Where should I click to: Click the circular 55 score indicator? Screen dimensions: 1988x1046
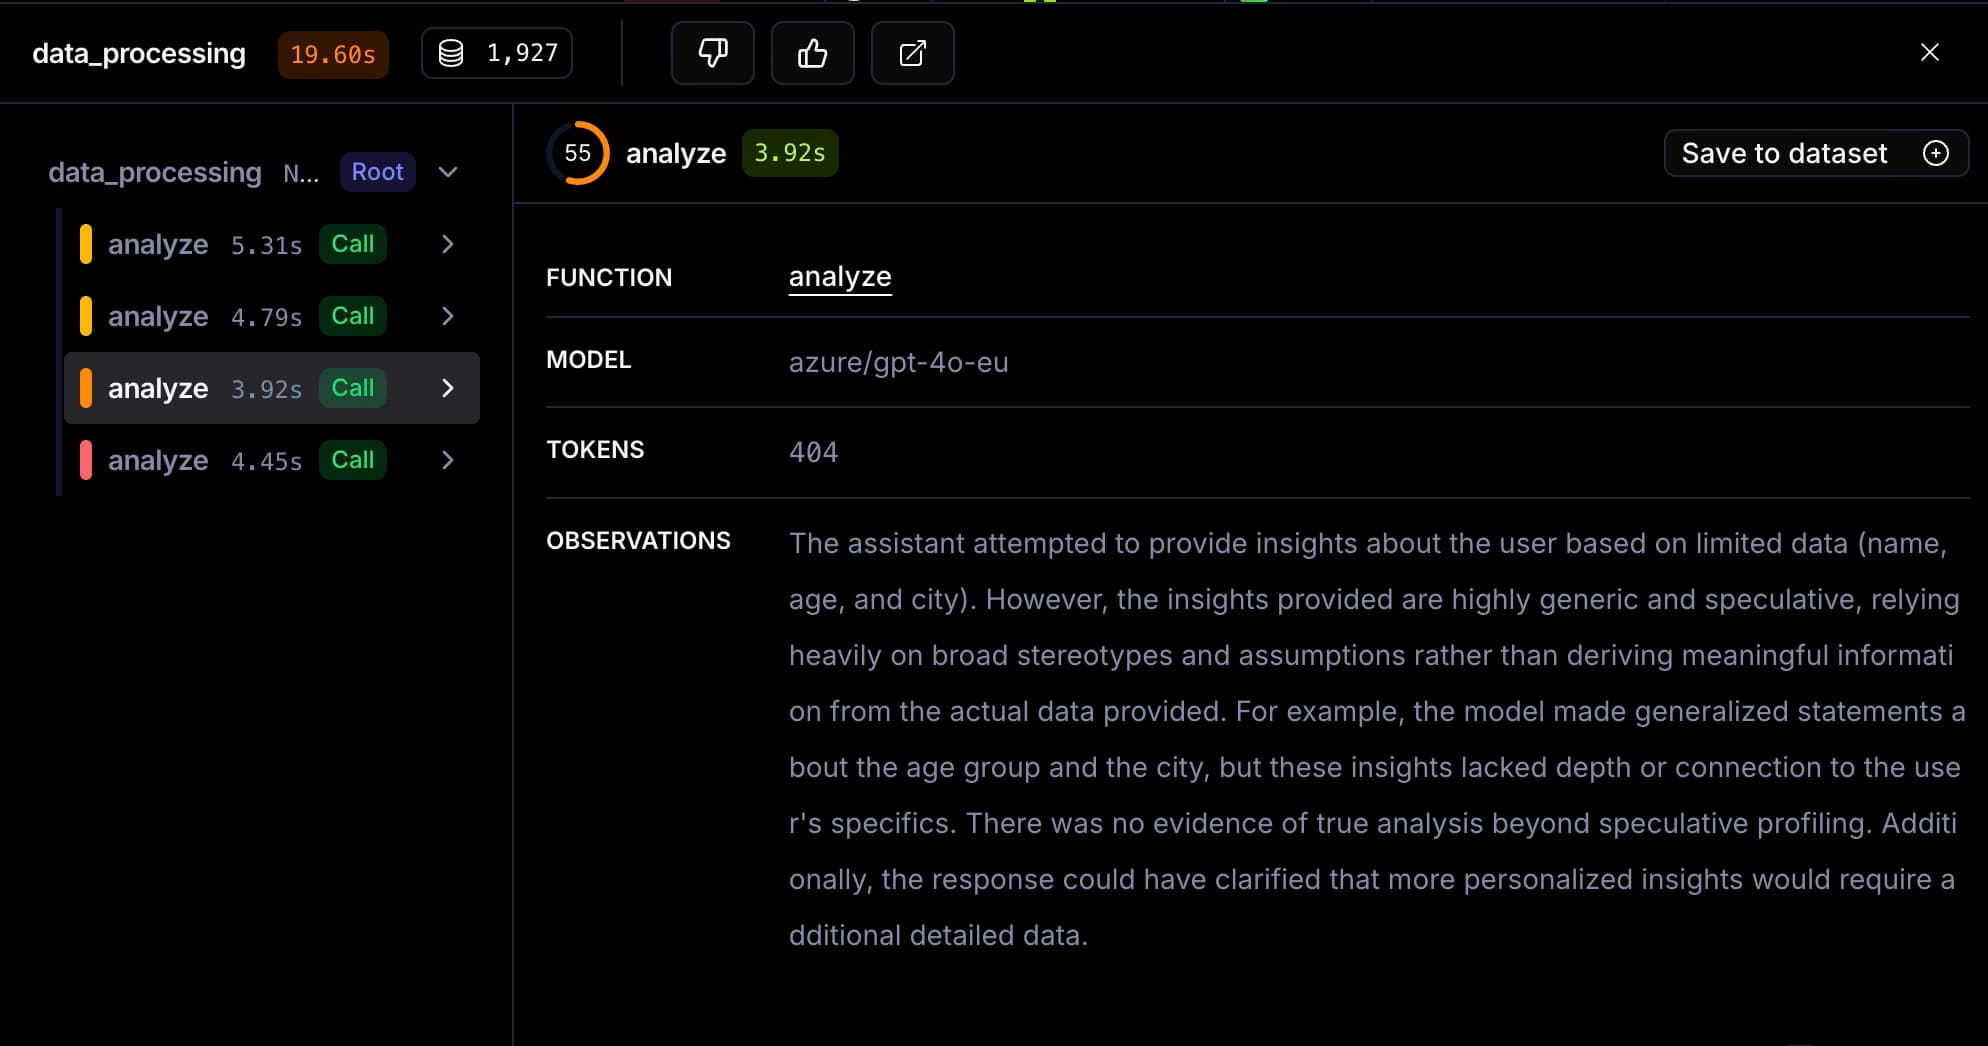pyautogui.click(x=578, y=153)
